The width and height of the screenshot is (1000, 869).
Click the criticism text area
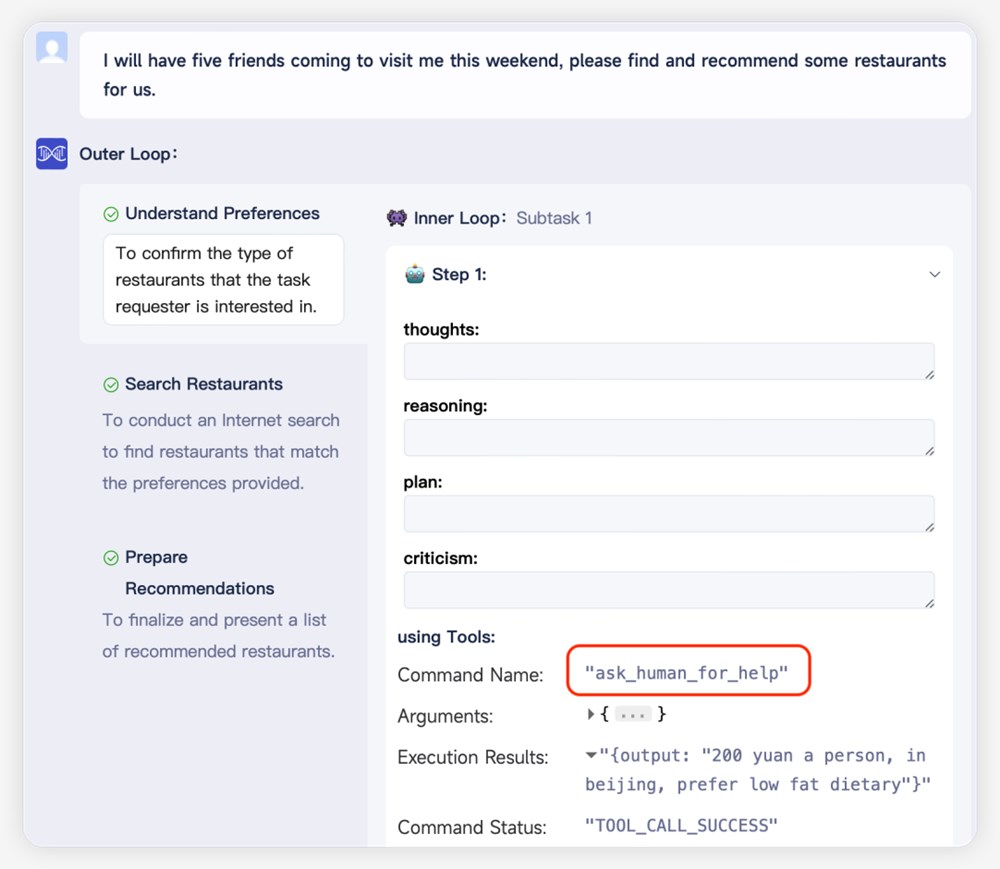coord(669,590)
